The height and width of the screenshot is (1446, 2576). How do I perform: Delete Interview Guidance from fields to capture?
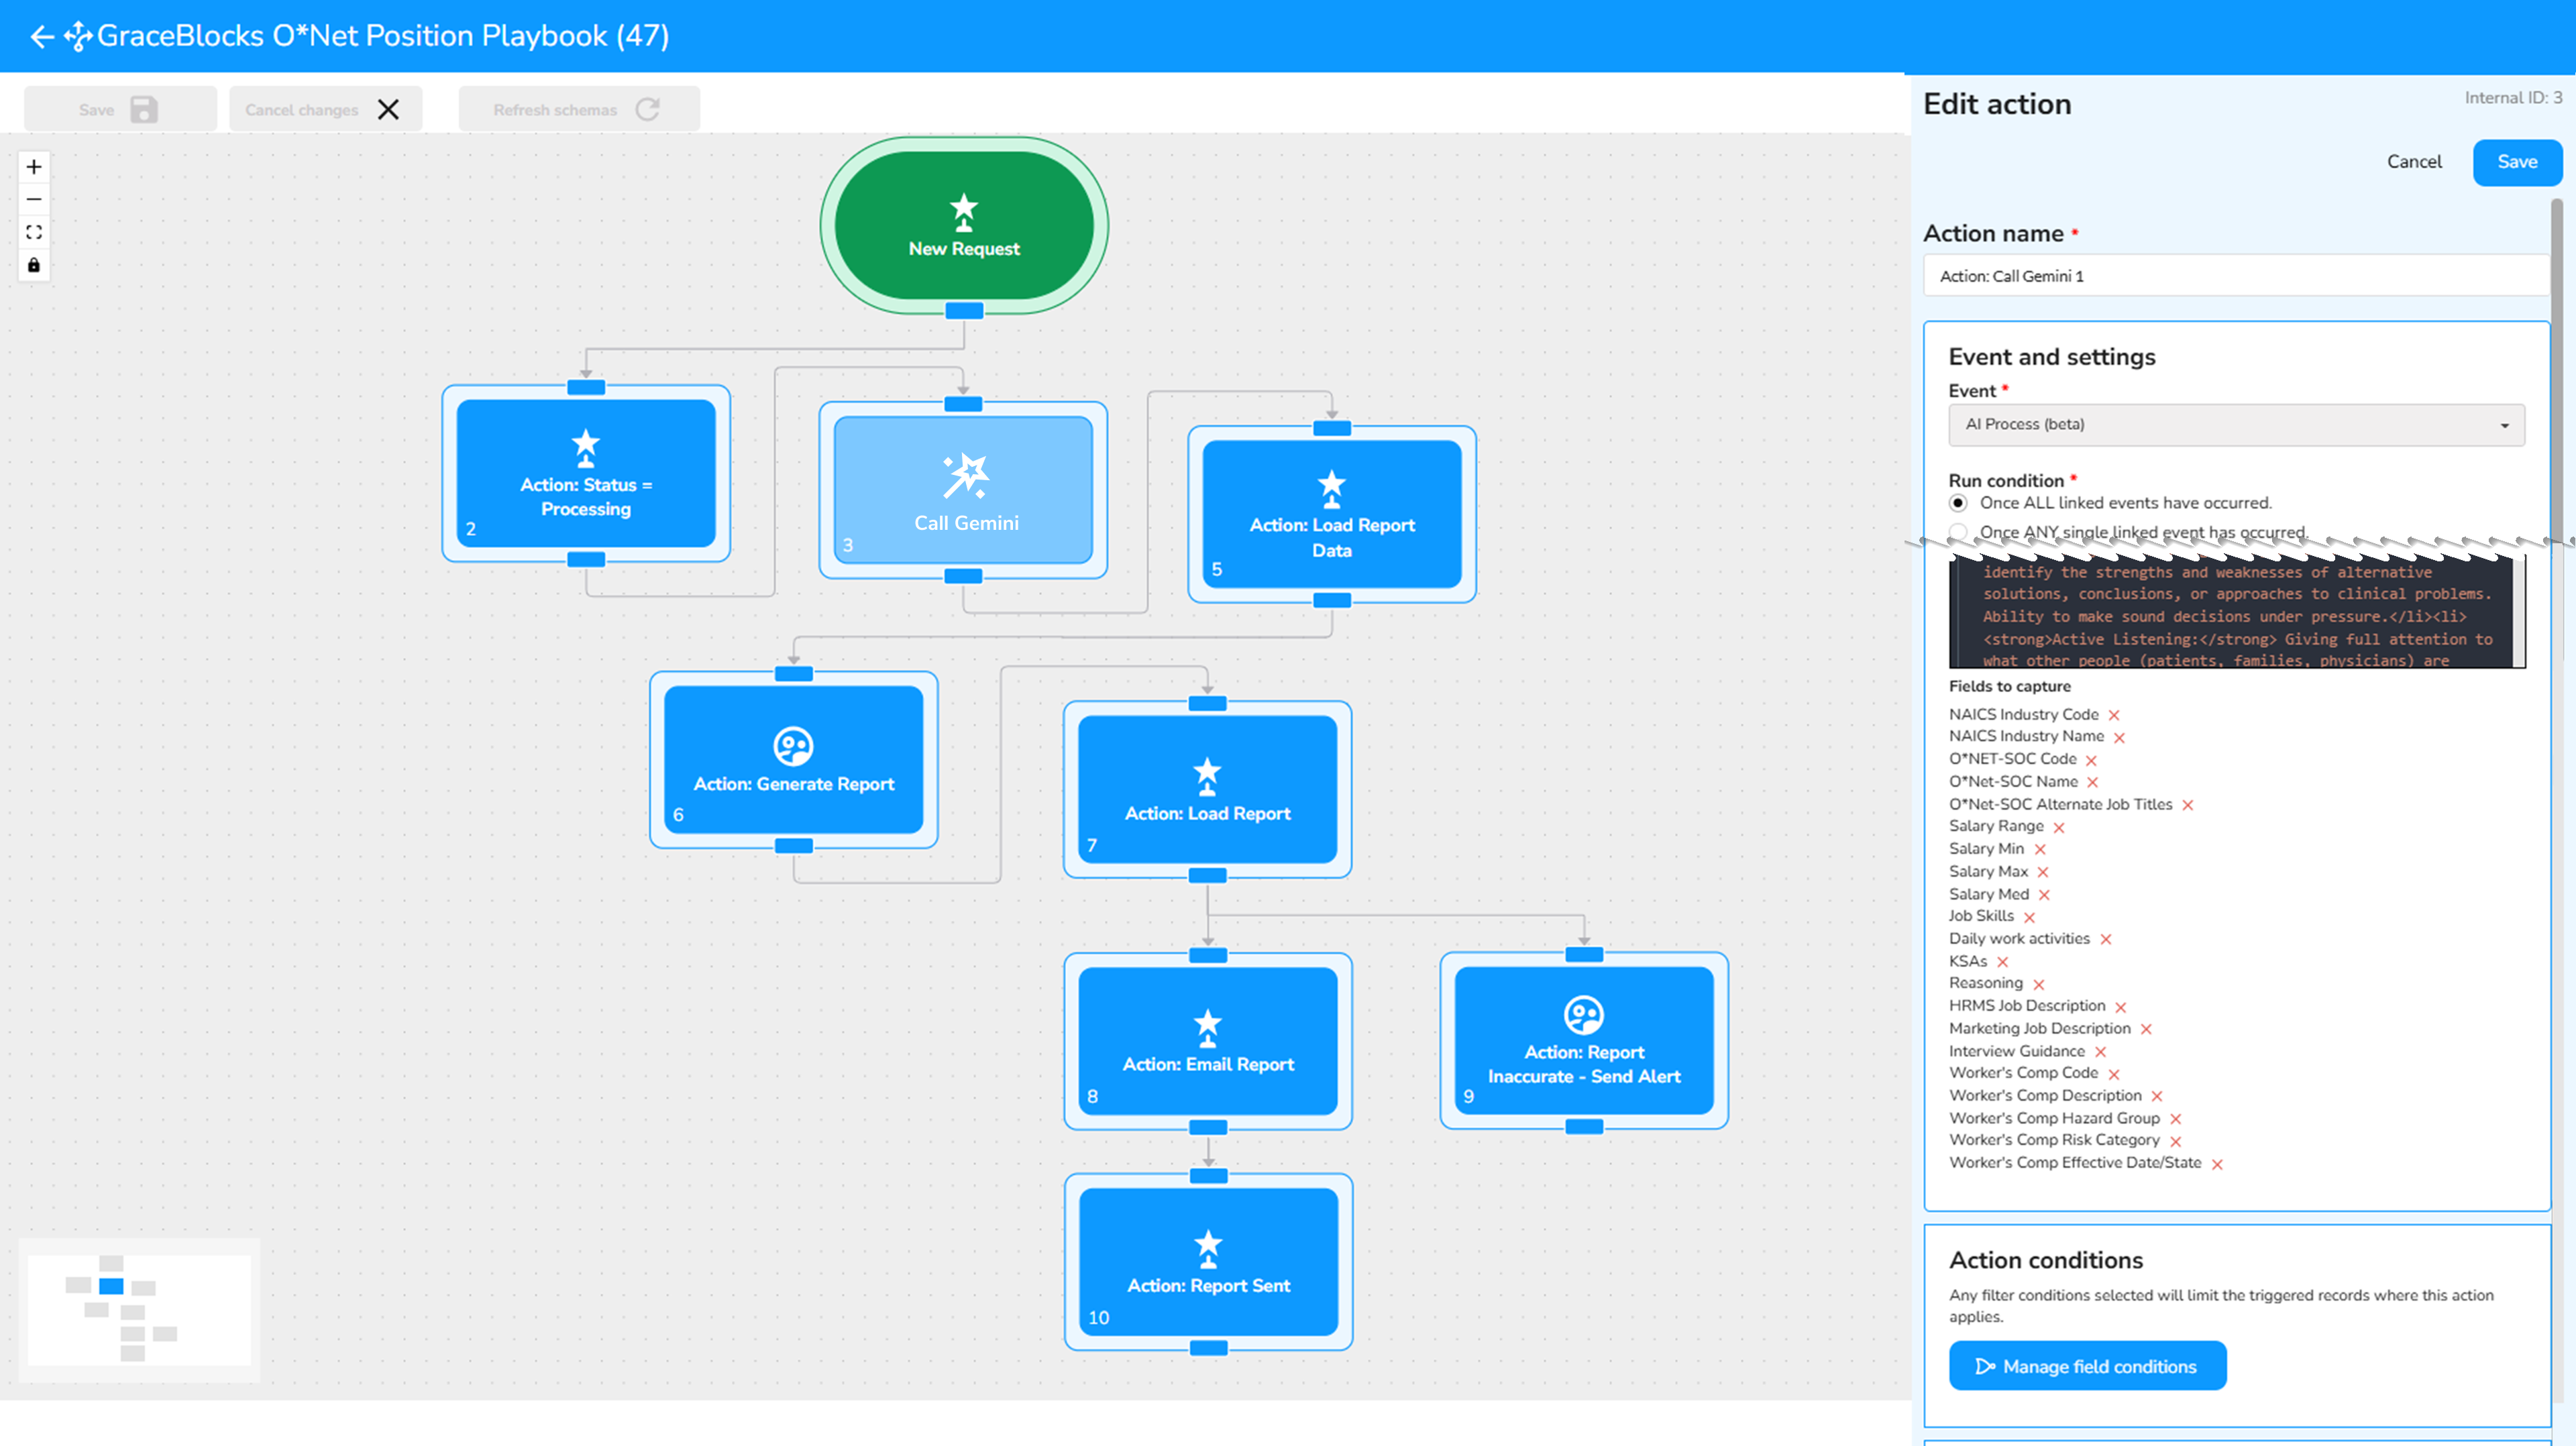(2100, 1053)
